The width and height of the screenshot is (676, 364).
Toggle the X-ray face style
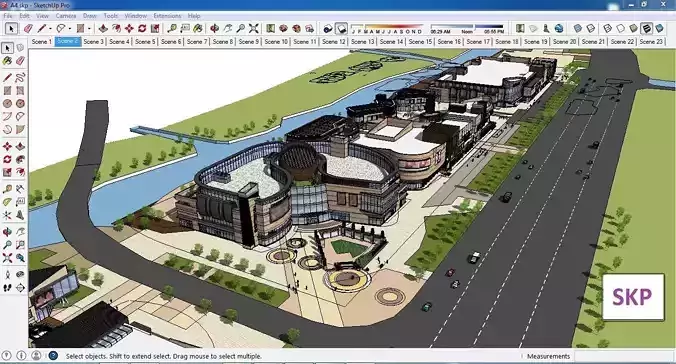pos(577,28)
